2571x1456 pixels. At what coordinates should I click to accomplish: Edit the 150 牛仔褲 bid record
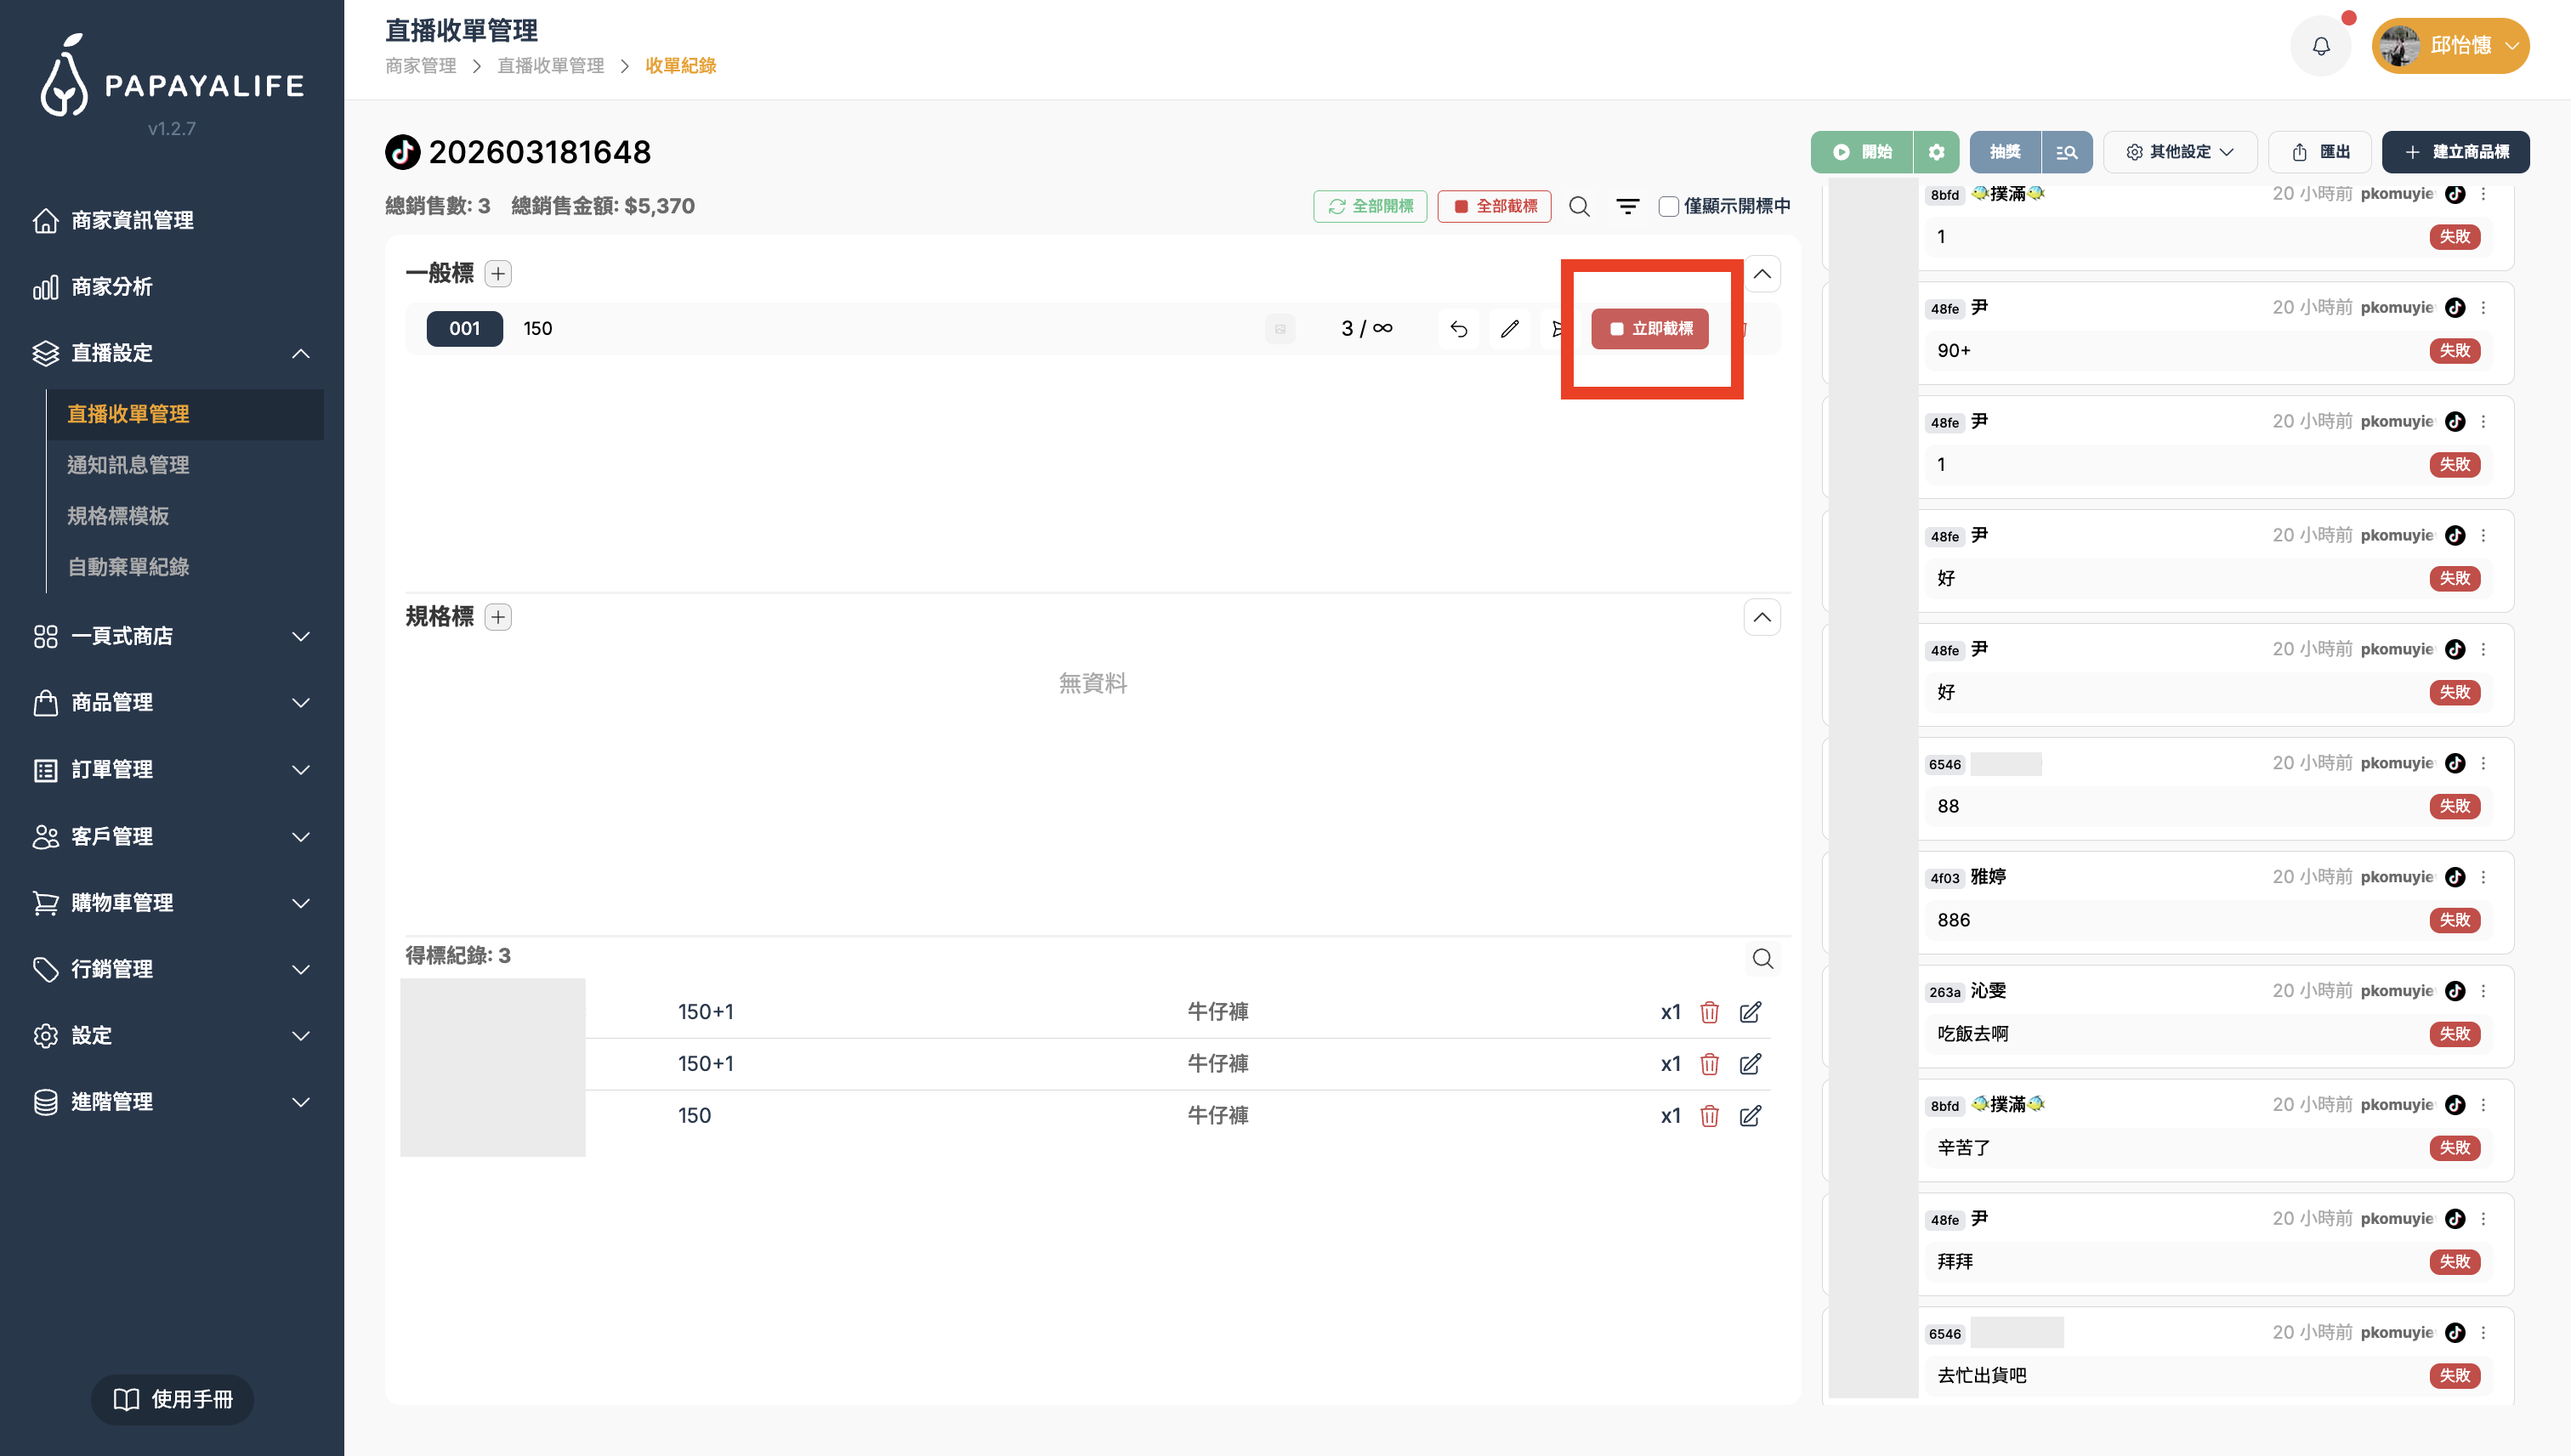(1750, 1116)
